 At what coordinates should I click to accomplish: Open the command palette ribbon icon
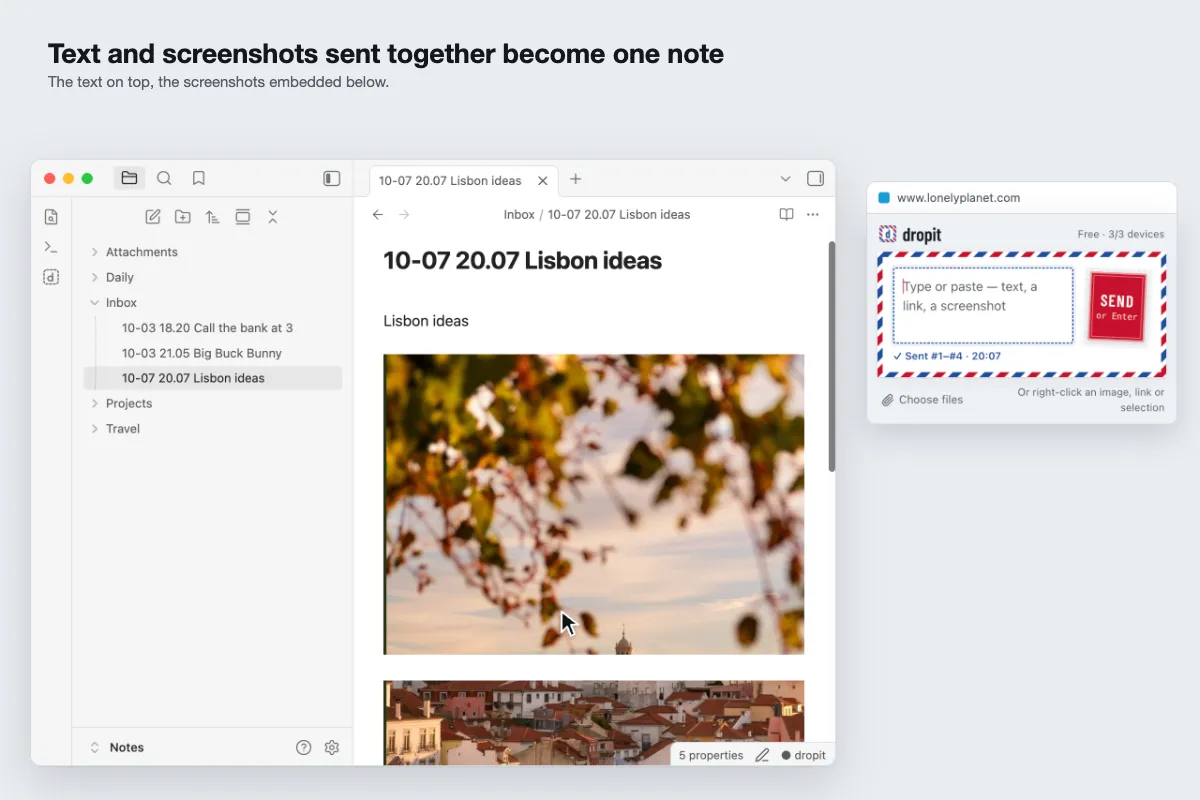51,247
